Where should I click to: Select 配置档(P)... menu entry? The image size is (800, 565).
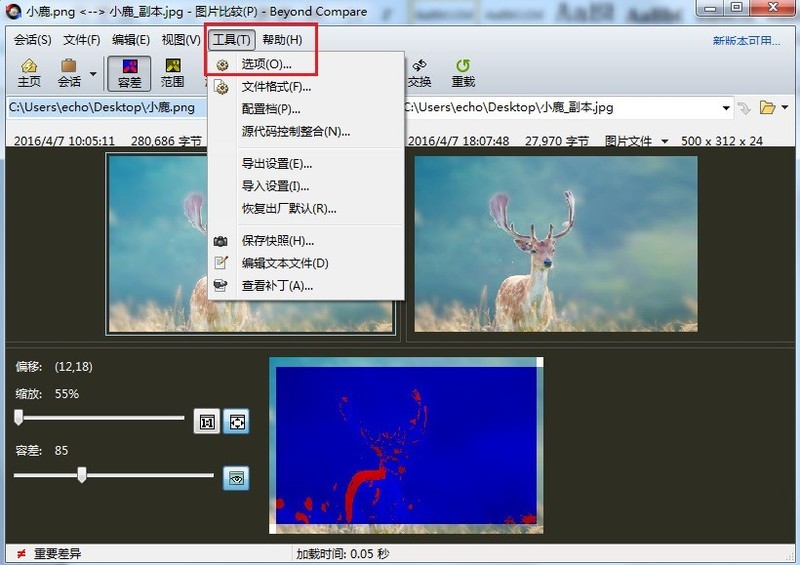pyautogui.click(x=306, y=109)
